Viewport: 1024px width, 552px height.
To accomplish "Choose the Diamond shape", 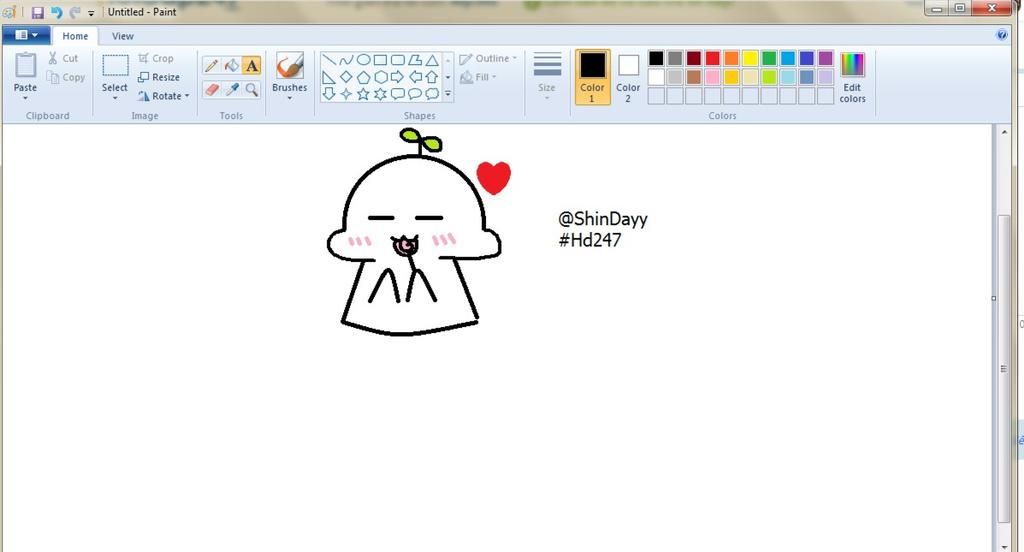I will (x=346, y=77).
